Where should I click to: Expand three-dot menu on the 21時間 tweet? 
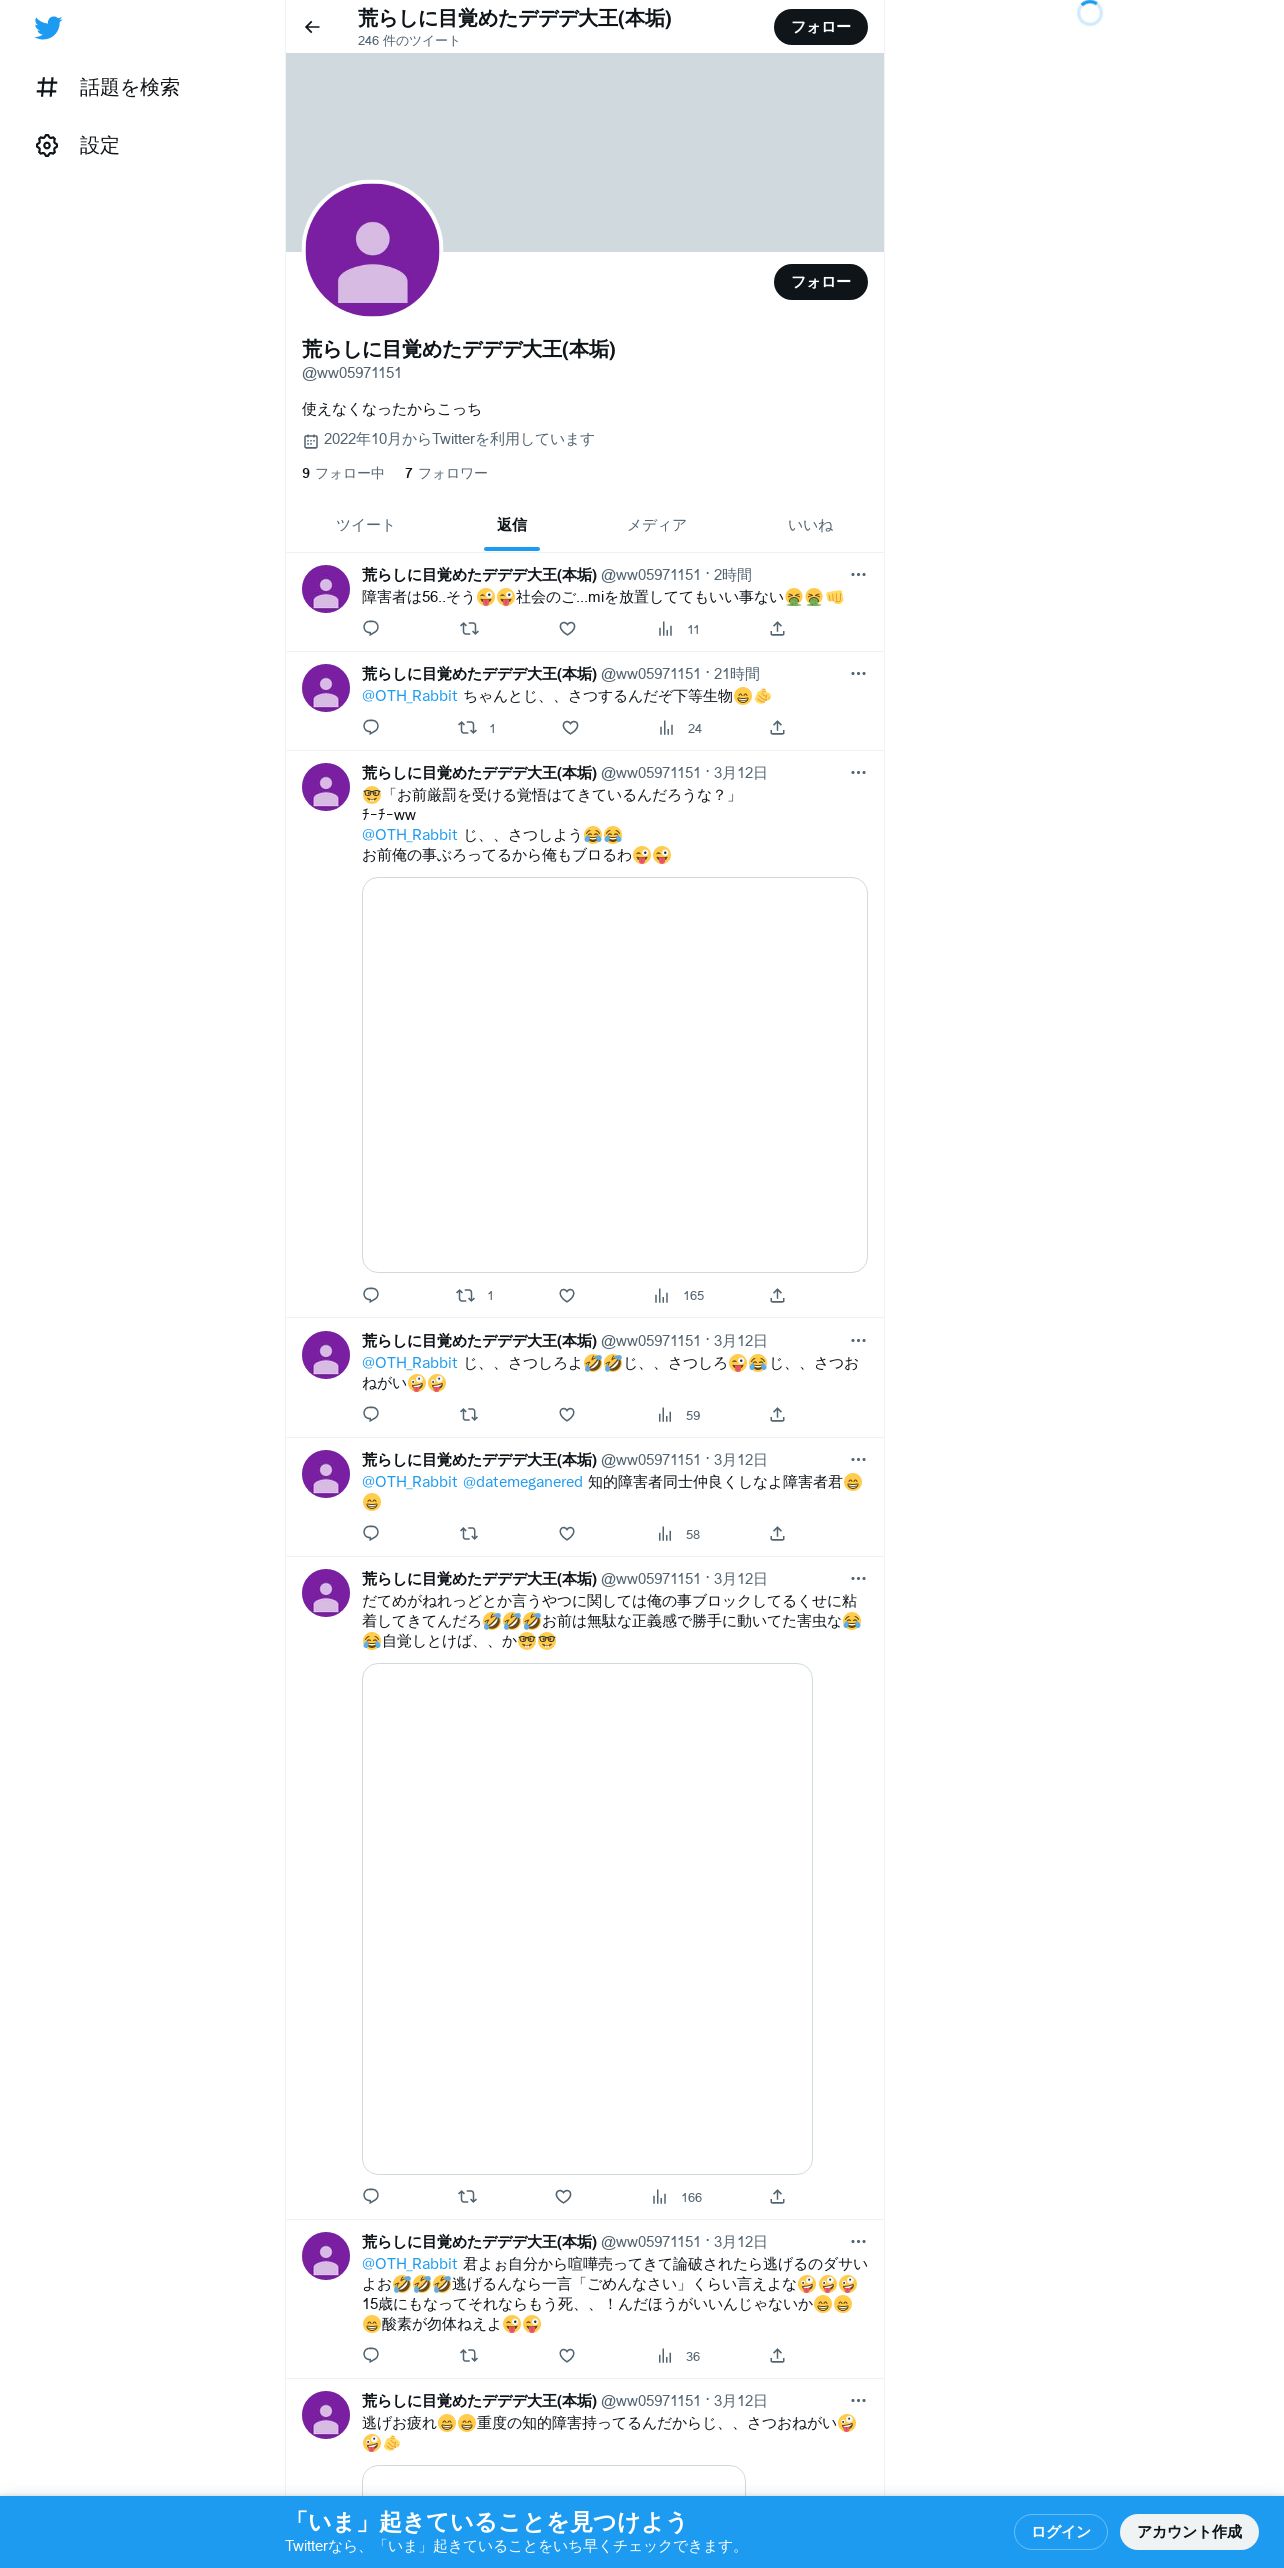point(858,674)
